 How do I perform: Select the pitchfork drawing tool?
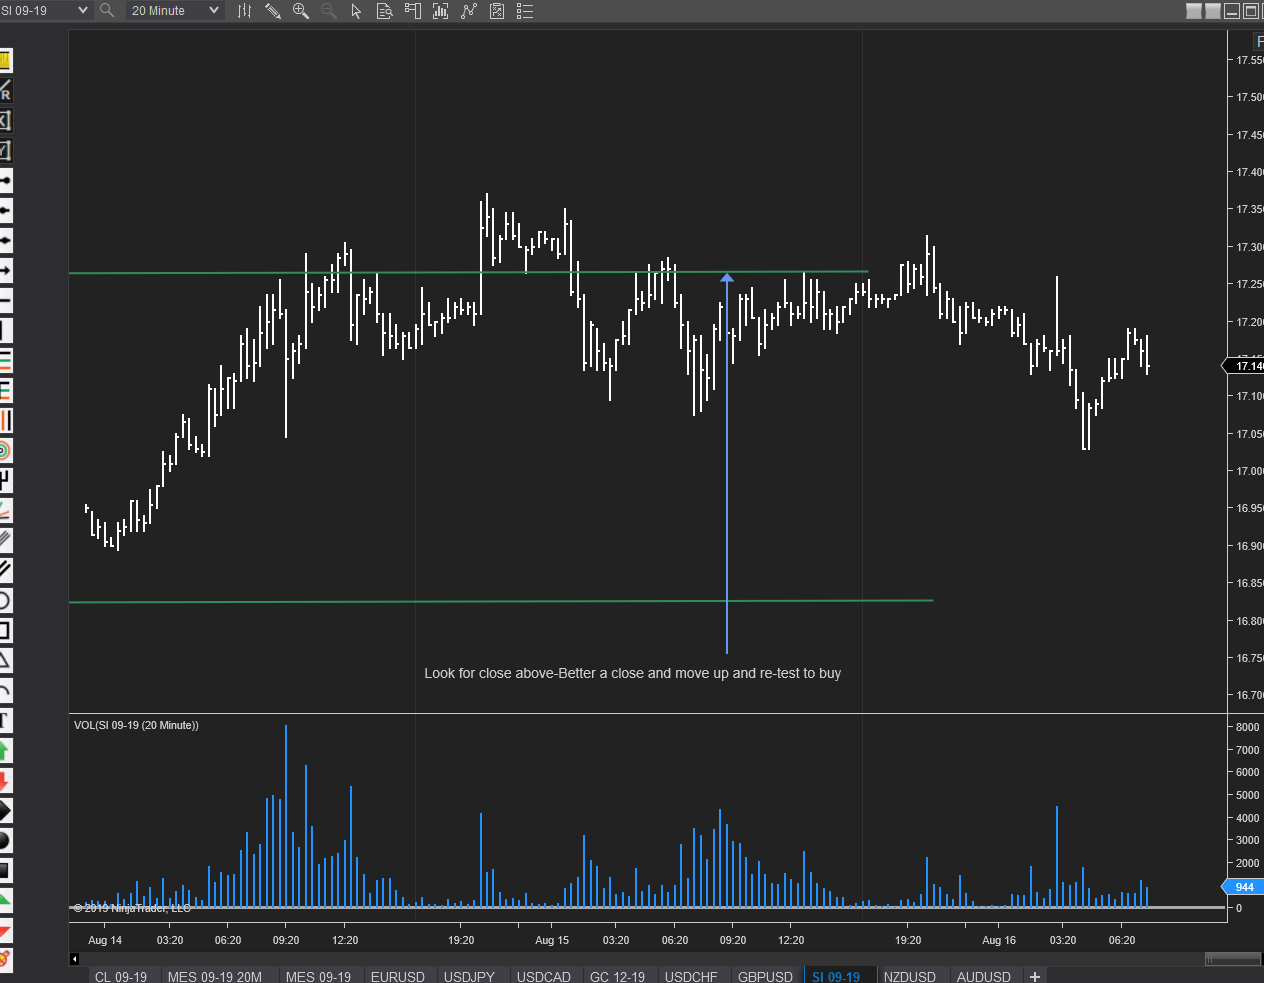[5, 480]
